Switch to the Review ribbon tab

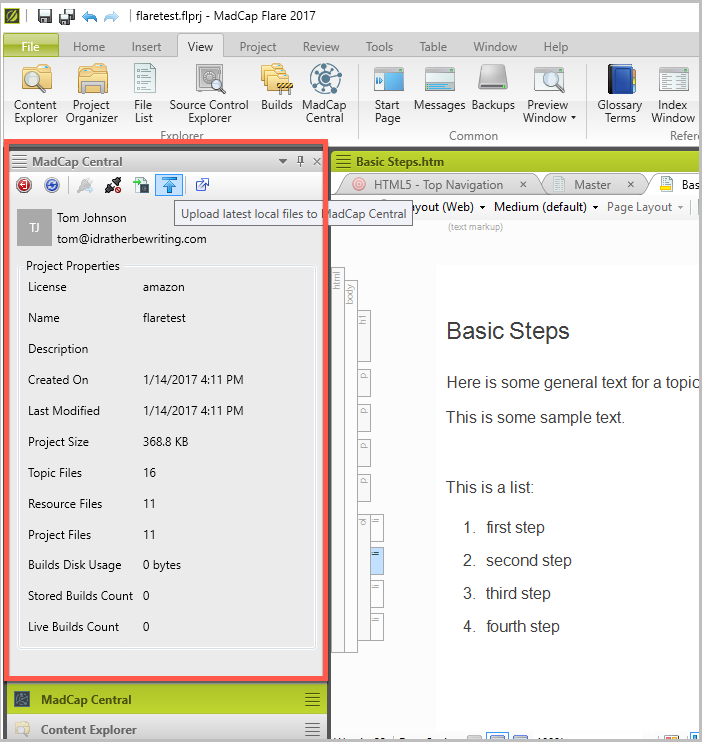click(x=321, y=47)
